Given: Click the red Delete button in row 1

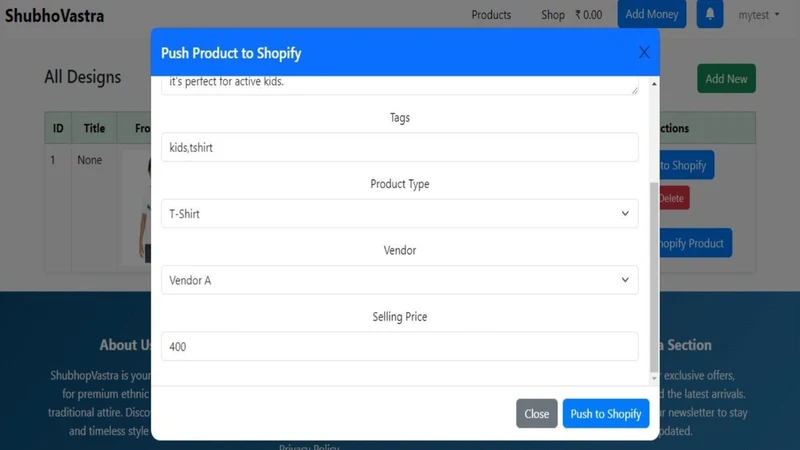Looking at the screenshot, I should pos(674,198).
